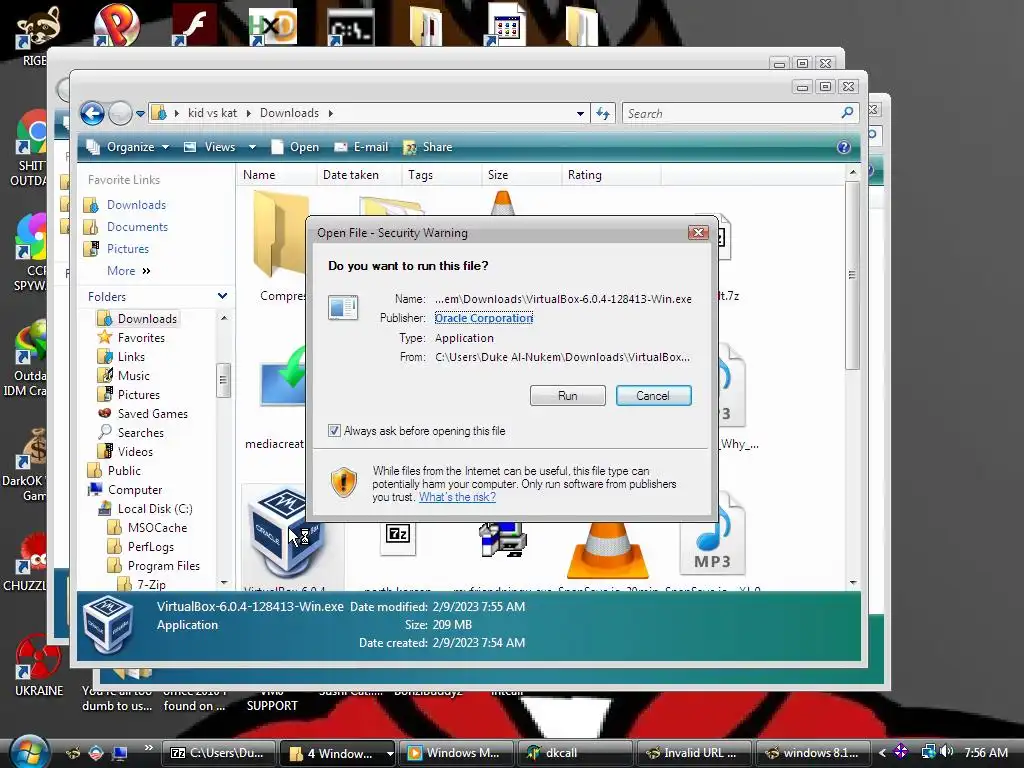
Task: Select the mediacreation tool file icon
Action: coord(283,379)
